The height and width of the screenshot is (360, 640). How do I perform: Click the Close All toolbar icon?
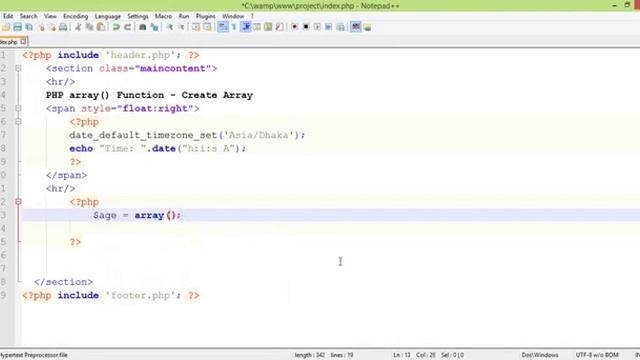click(52, 27)
